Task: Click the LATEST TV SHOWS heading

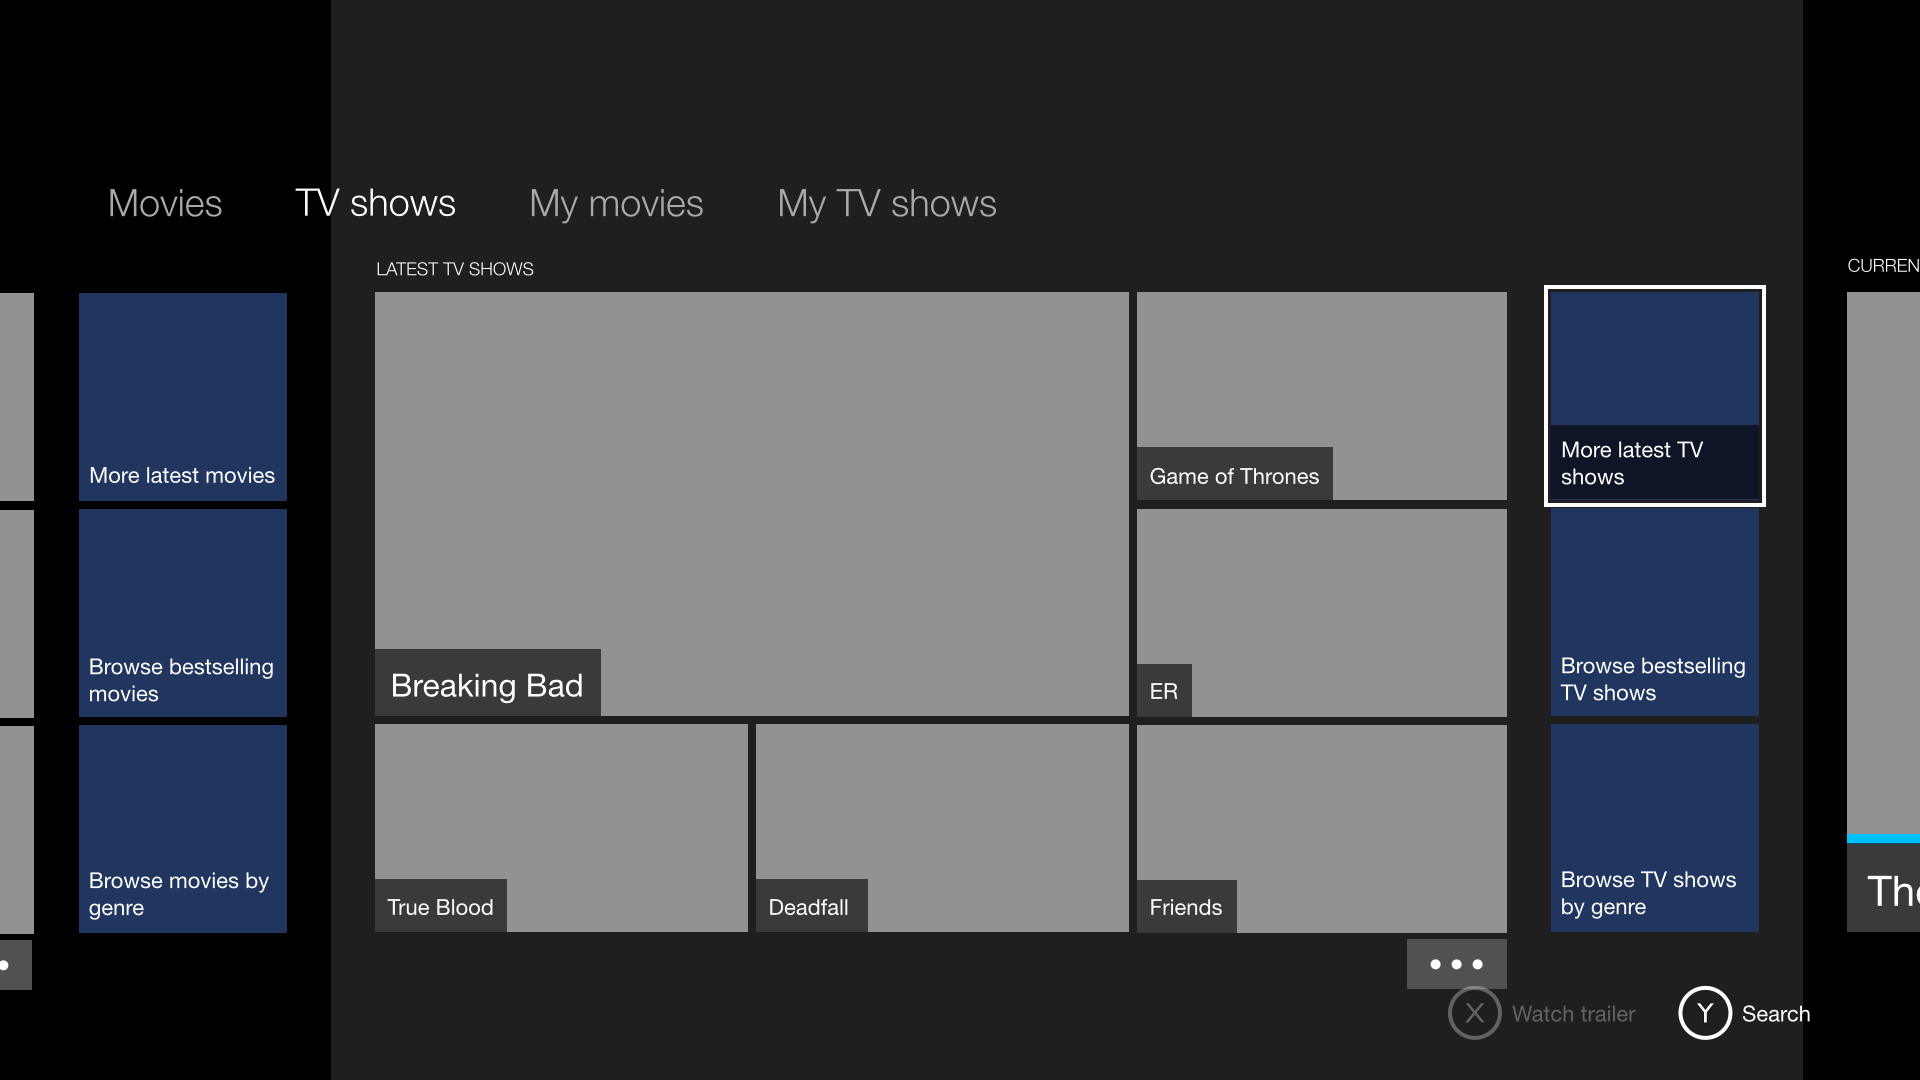Action: (x=455, y=269)
